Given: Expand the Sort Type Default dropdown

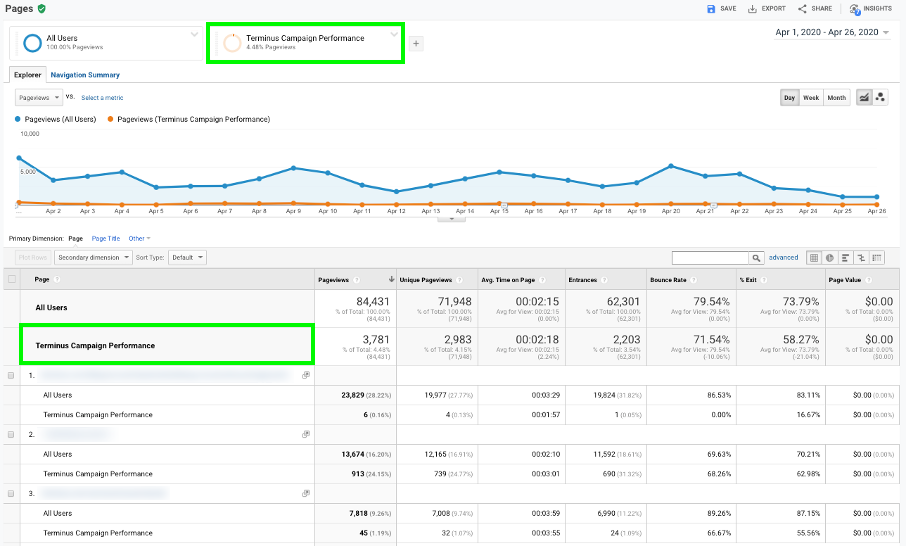Looking at the screenshot, I should point(187,258).
